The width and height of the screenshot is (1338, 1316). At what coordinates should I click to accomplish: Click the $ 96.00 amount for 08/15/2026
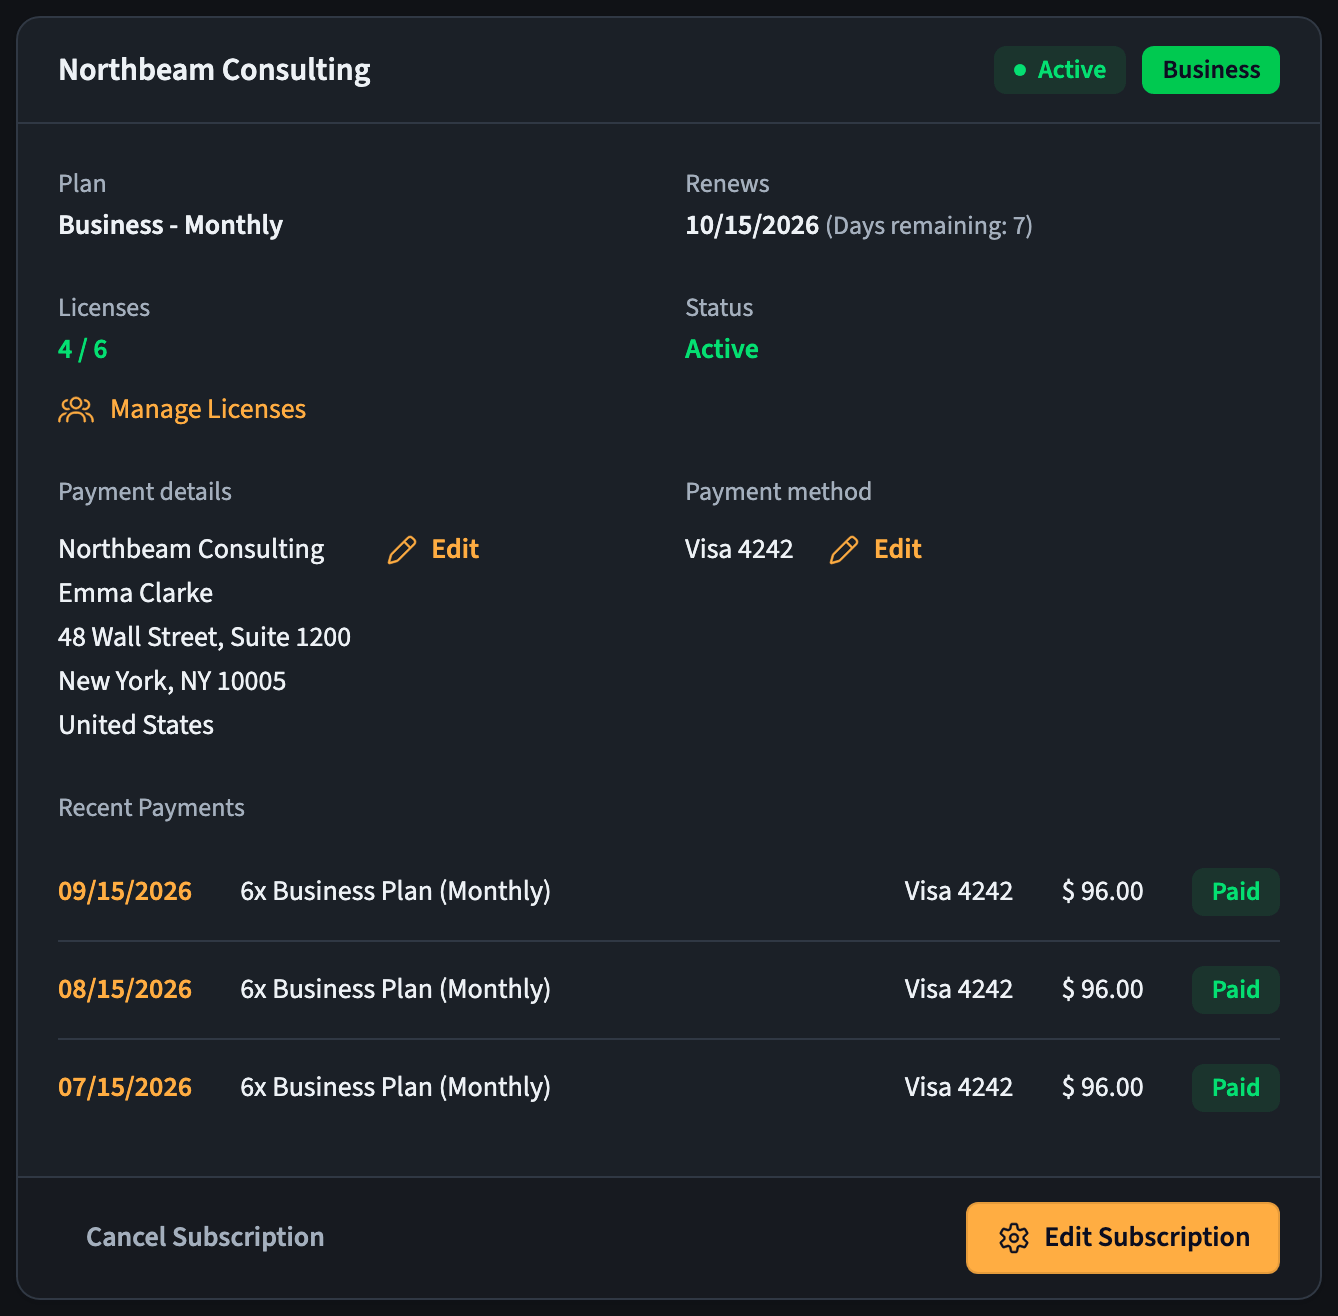[x=1102, y=989]
